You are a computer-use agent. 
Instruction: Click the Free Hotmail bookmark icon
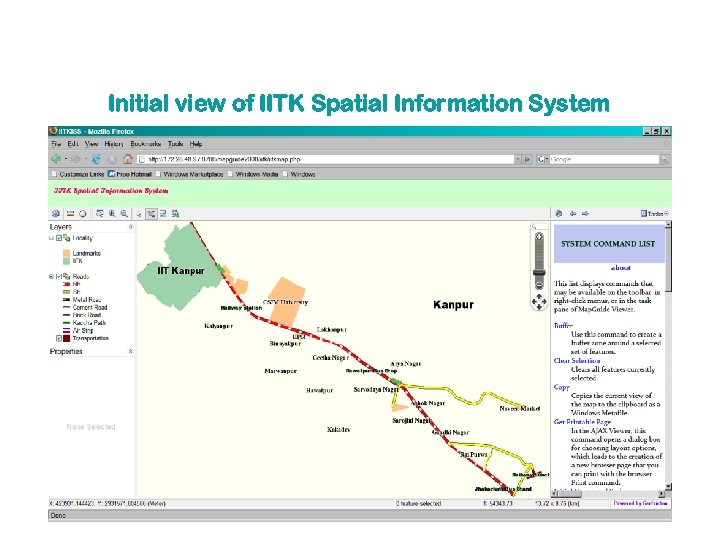pyautogui.click(x=111, y=174)
